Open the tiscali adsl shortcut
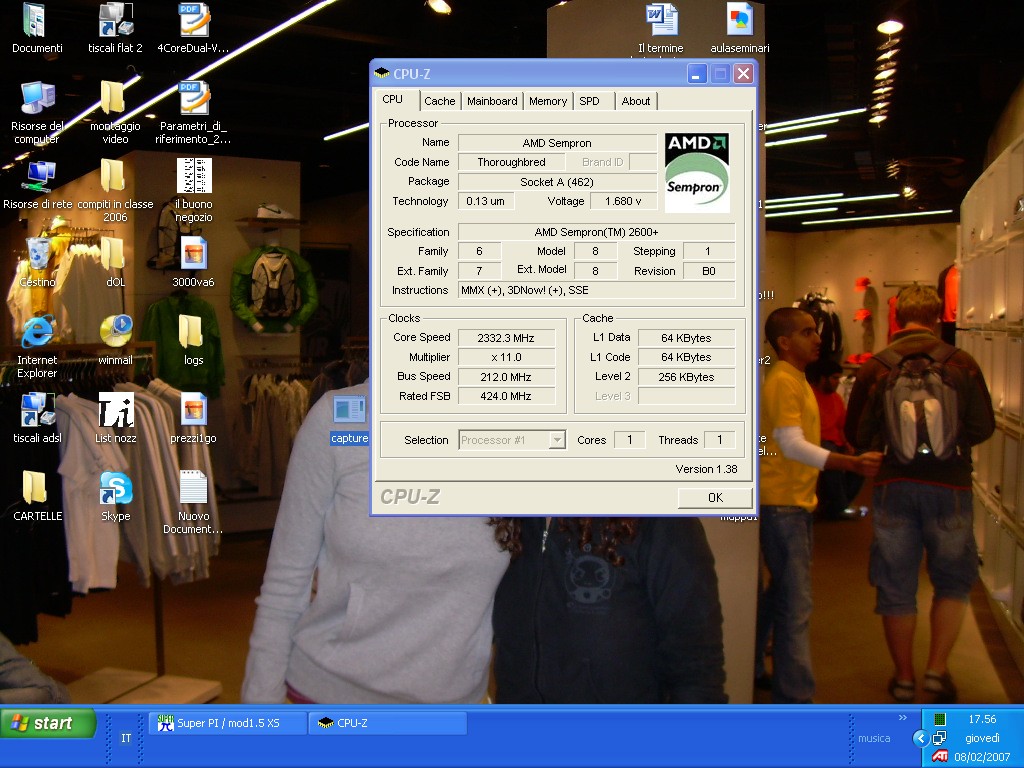Viewport: 1024px width, 768px height. point(37,418)
